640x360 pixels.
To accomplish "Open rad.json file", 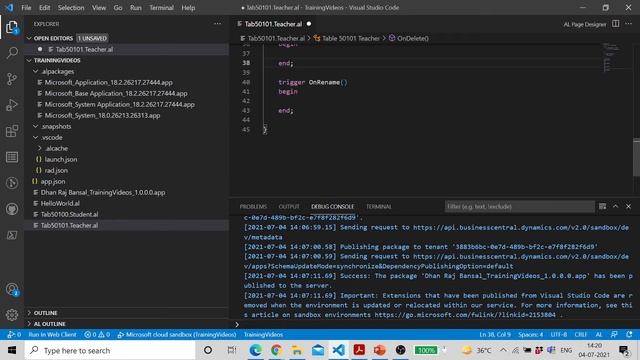I will point(56,171).
